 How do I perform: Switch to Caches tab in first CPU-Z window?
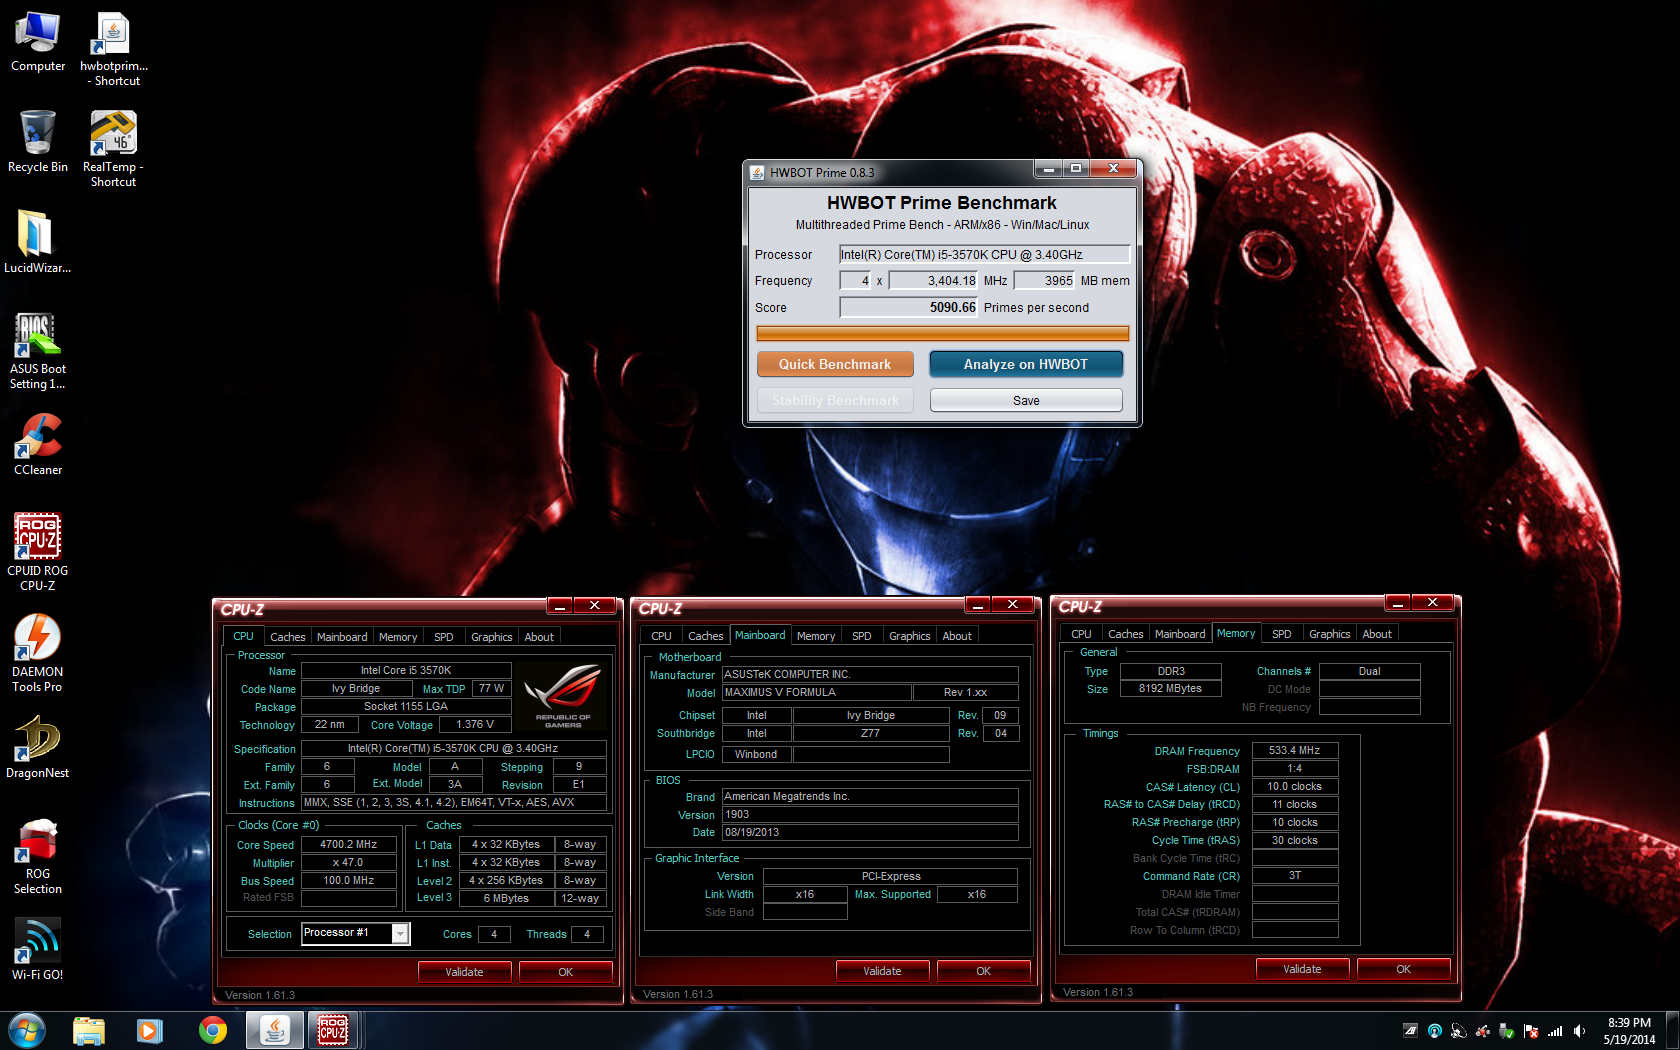pyautogui.click(x=288, y=637)
